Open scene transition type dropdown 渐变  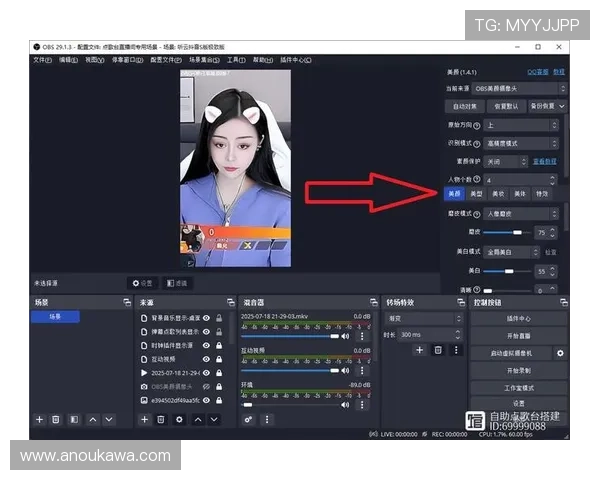(423, 318)
